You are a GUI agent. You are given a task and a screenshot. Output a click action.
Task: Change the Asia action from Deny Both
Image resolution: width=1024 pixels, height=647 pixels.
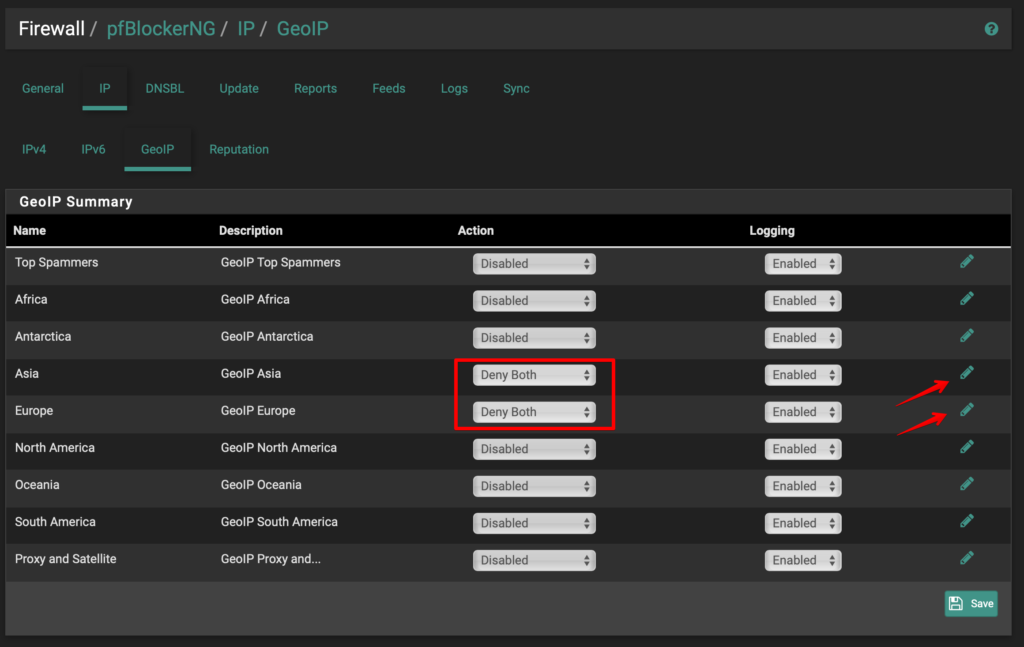(534, 375)
